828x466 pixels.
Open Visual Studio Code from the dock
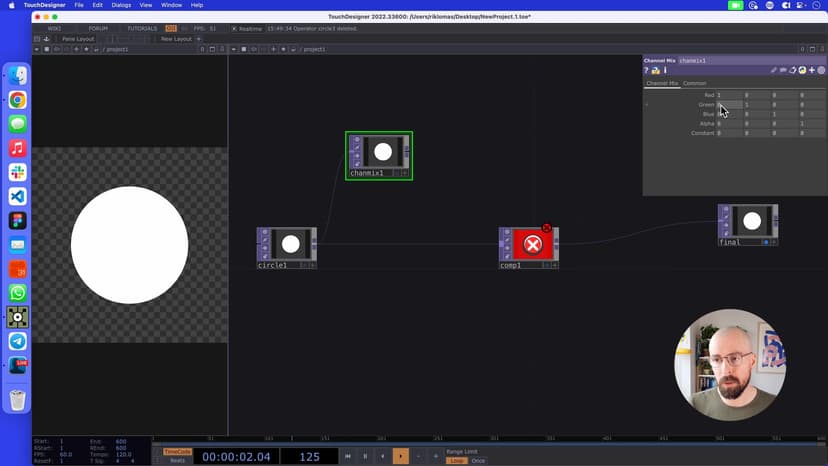click(x=17, y=196)
